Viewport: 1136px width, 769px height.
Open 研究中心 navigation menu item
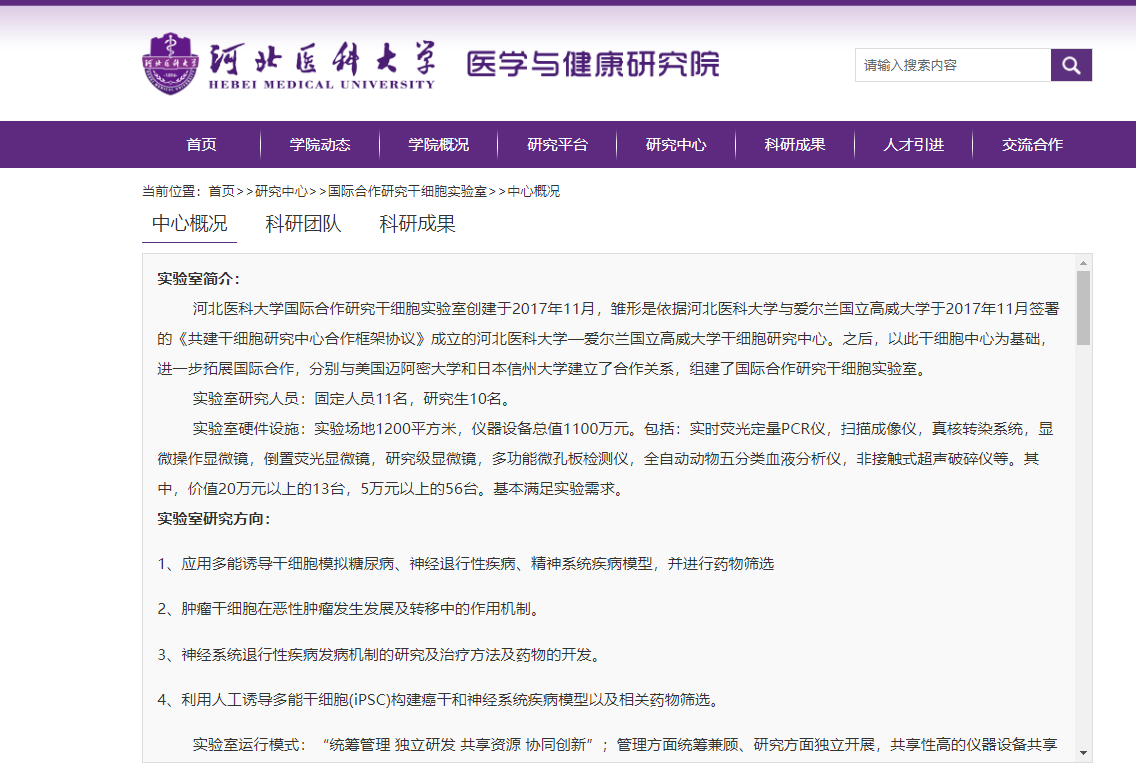[x=676, y=145]
